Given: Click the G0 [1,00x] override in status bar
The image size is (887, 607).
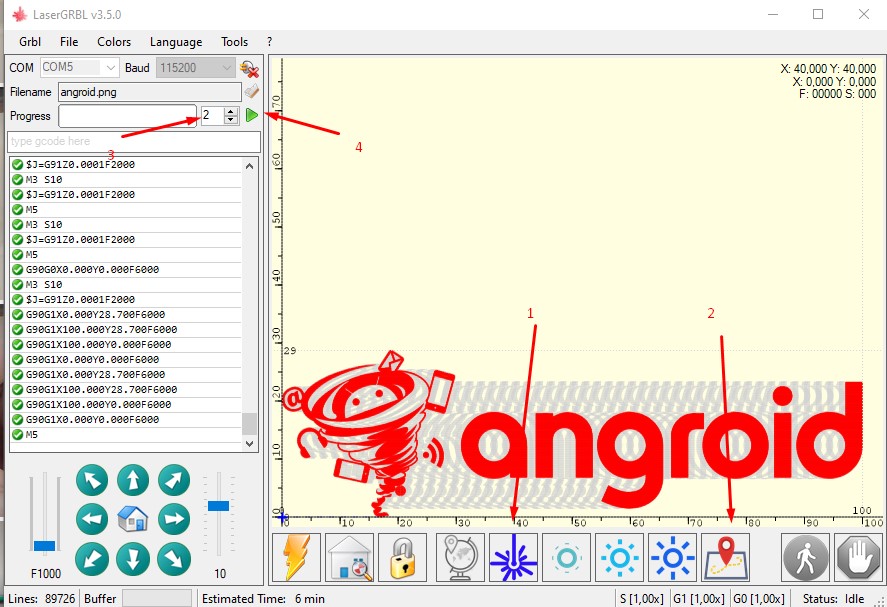Looking at the screenshot, I should (x=759, y=599).
